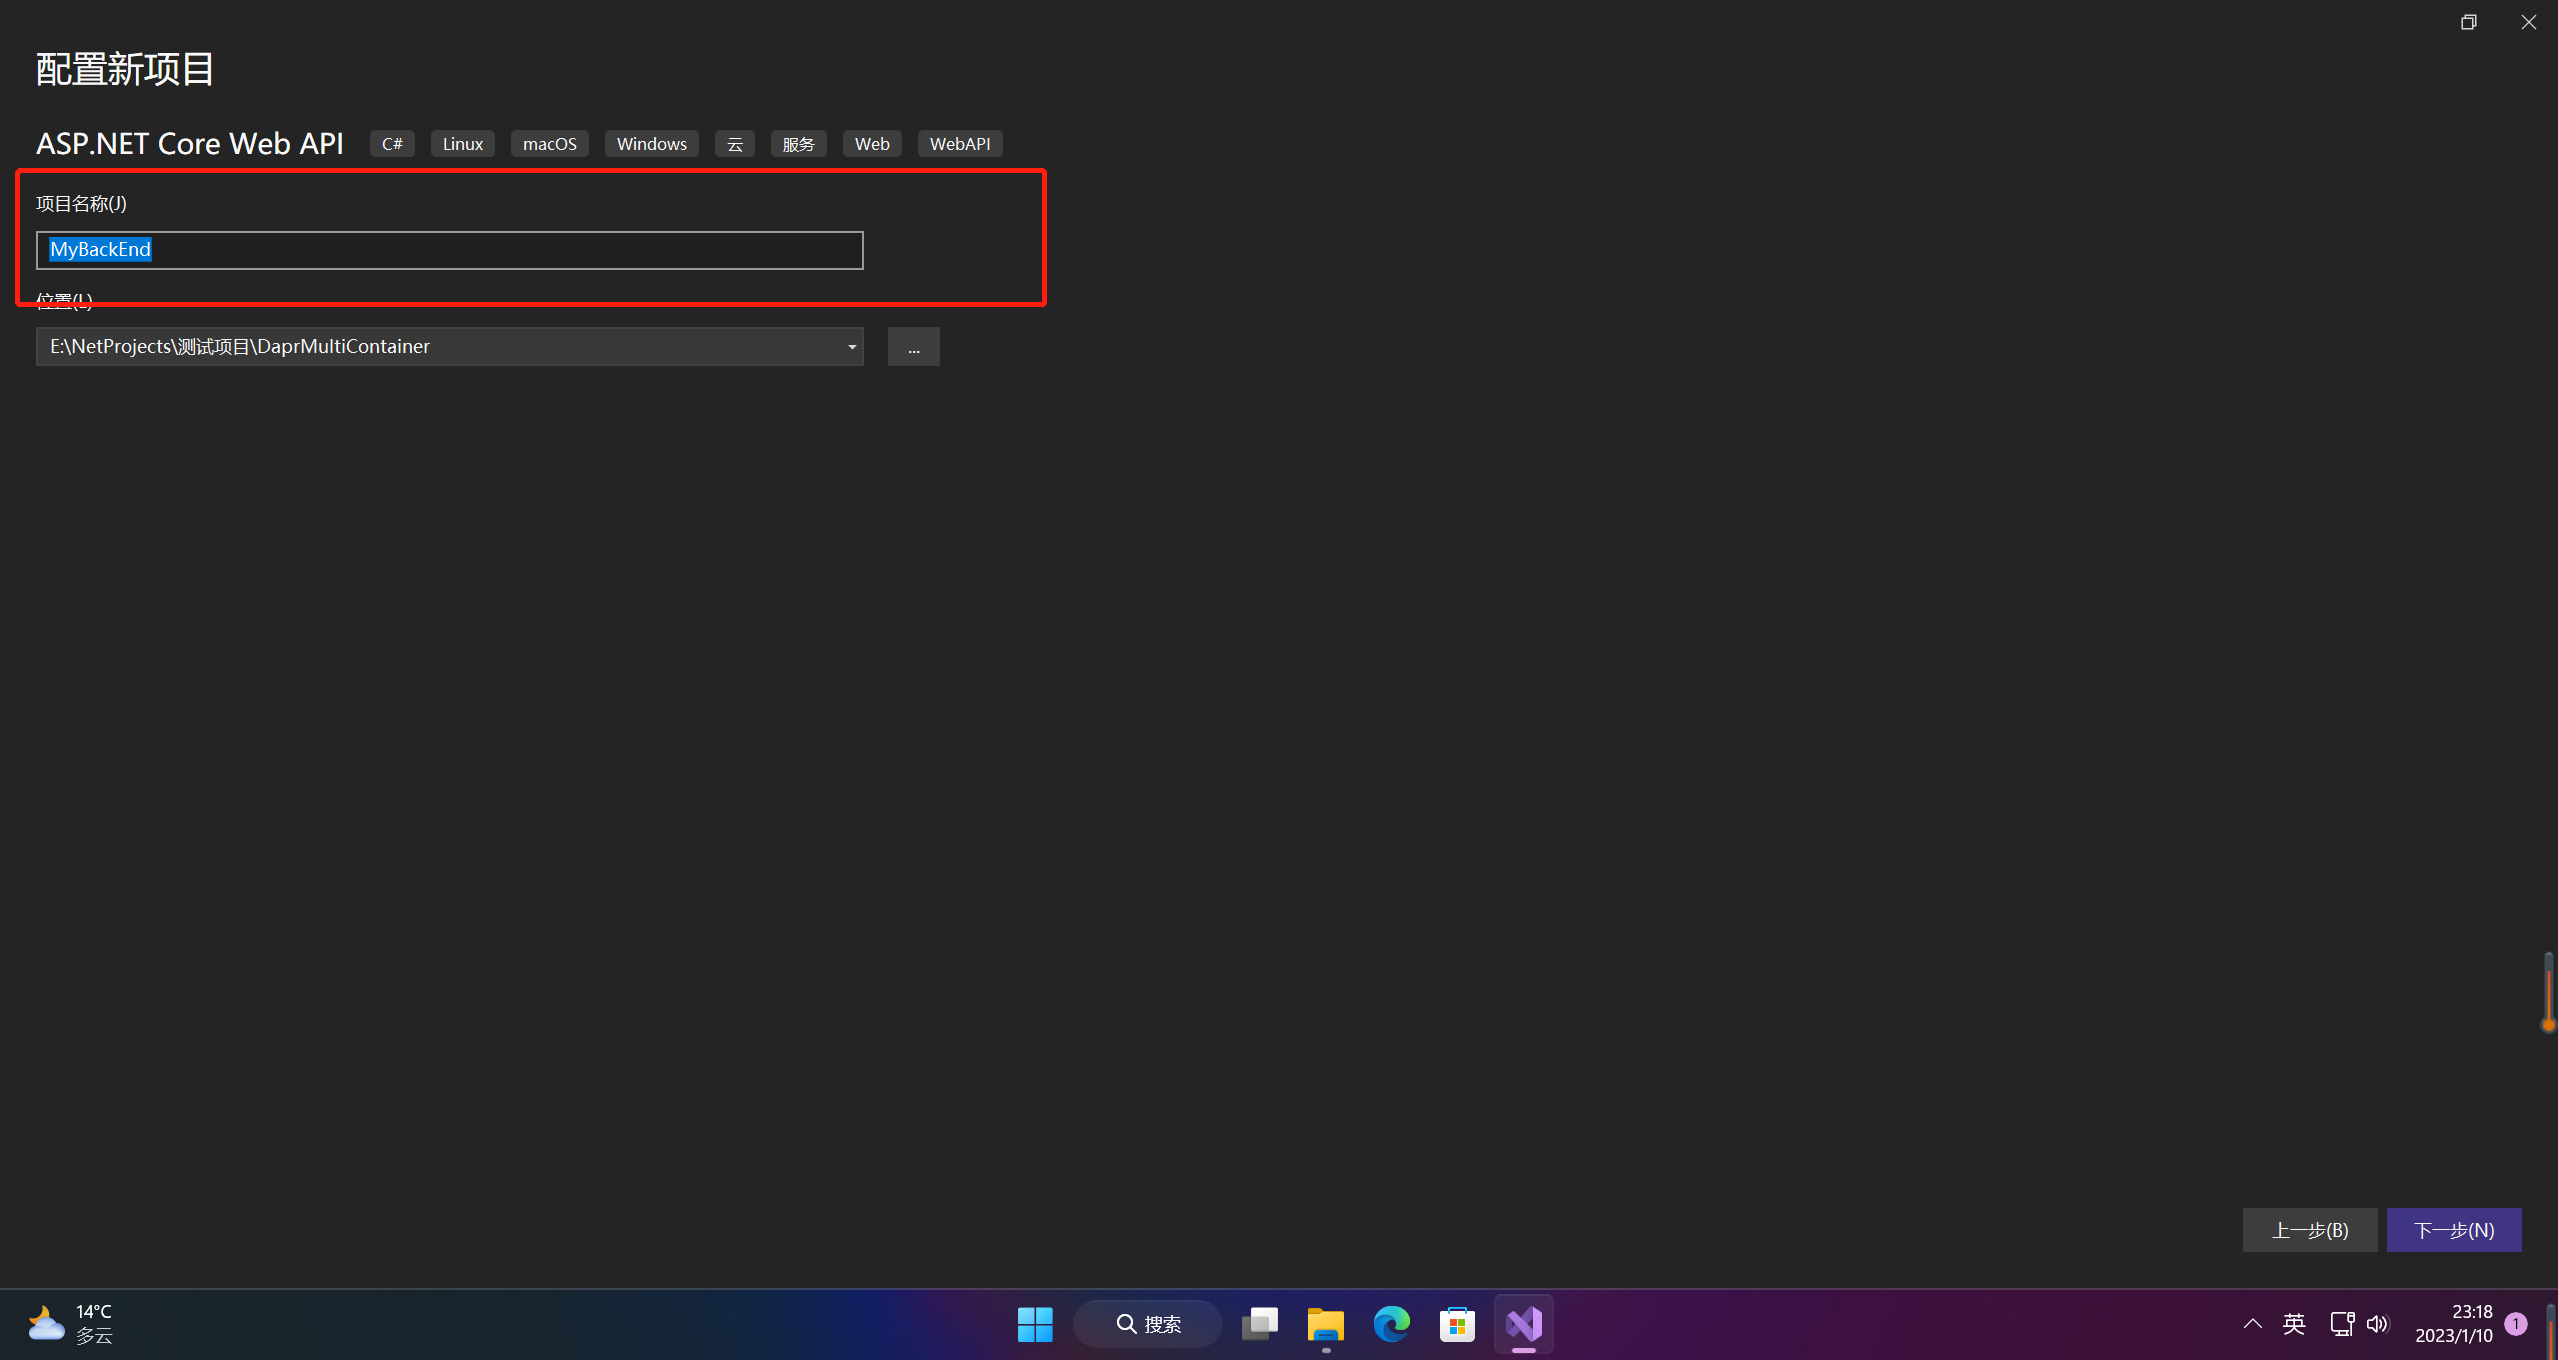The height and width of the screenshot is (1360, 2558).
Task: Click the Windows tag
Action: point(651,144)
